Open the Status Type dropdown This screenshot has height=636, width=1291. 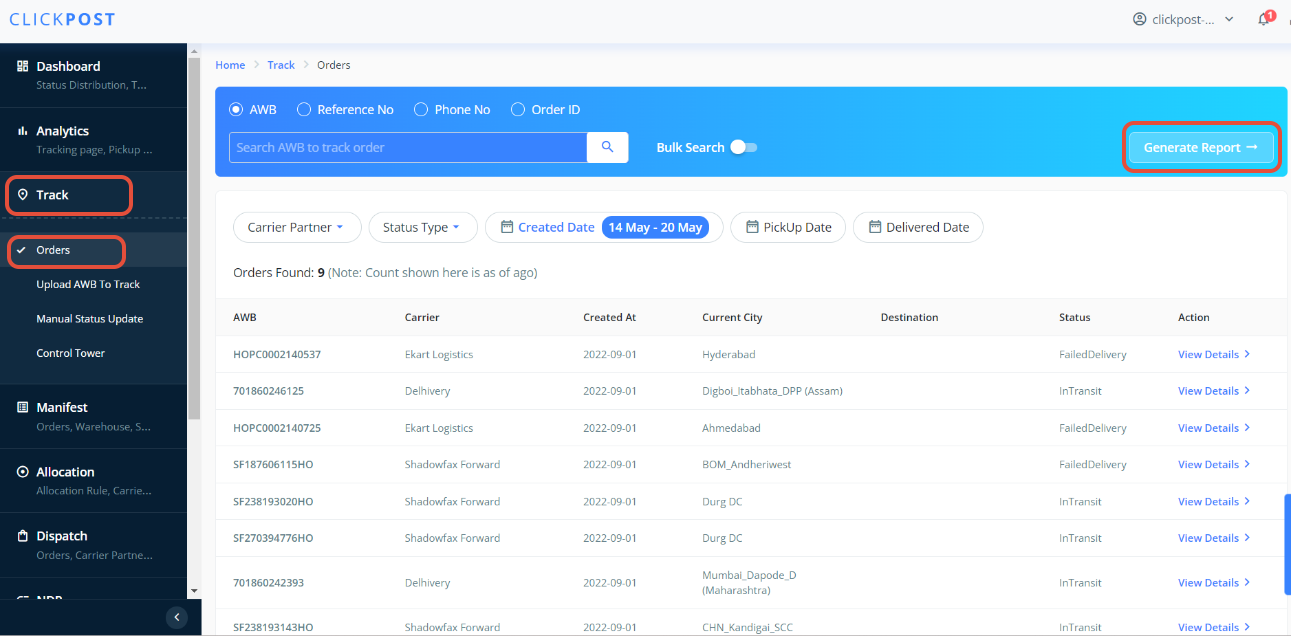pos(421,227)
